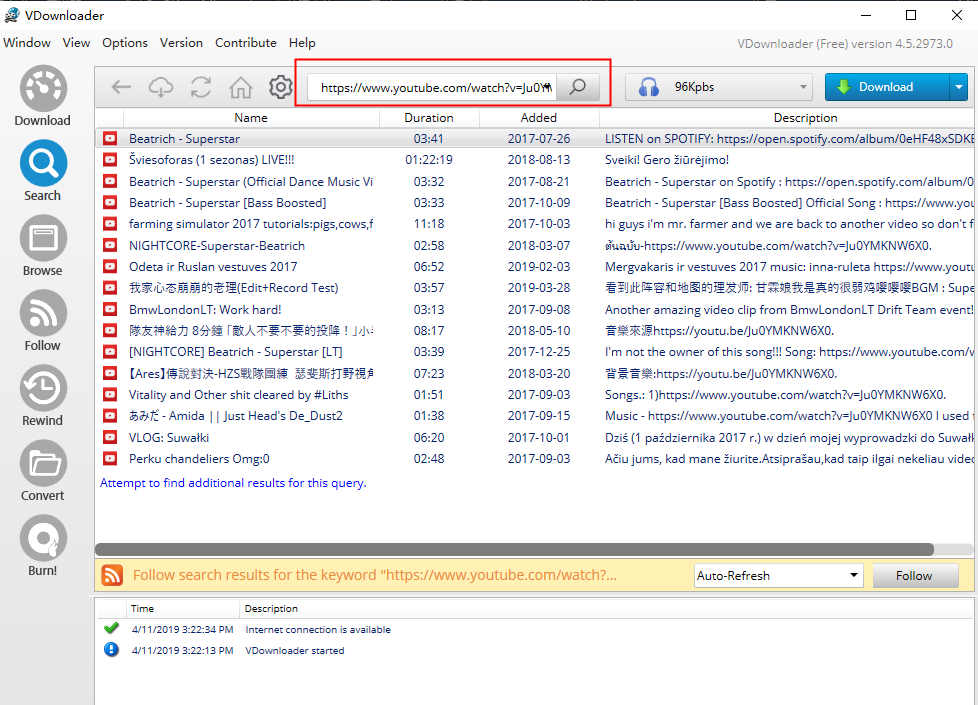Click the video icon beside VLOG: Suwałki
Viewport: 978px width, 705px height.
click(110, 437)
